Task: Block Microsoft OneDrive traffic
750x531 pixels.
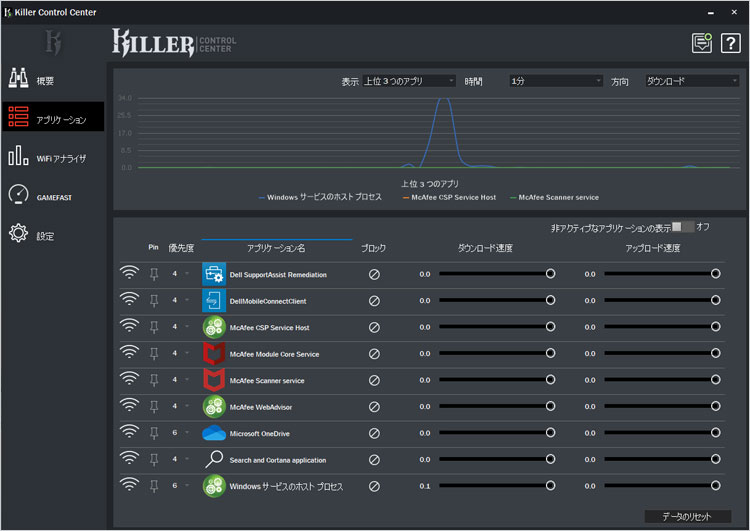Action: coord(374,433)
